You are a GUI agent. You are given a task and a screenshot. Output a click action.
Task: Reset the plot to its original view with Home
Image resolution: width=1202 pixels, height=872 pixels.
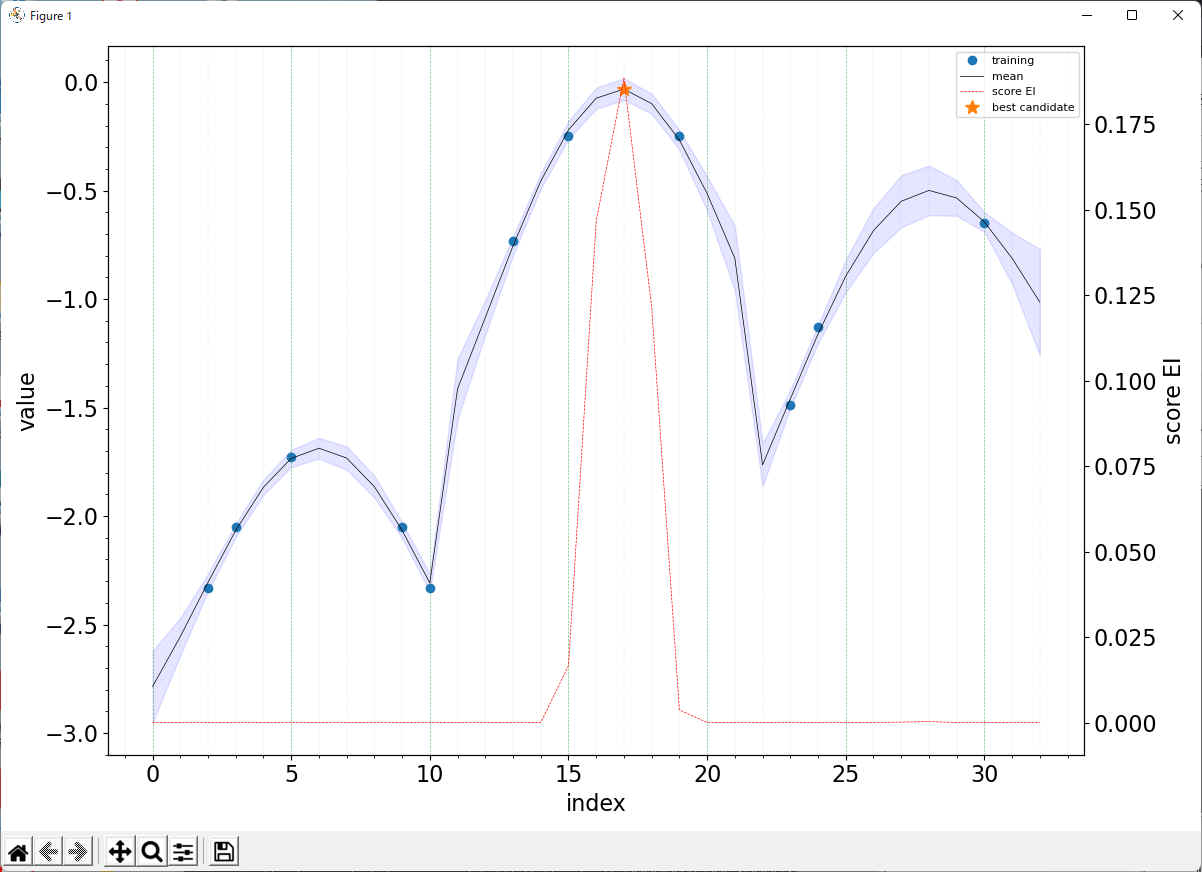tap(18, 852)
